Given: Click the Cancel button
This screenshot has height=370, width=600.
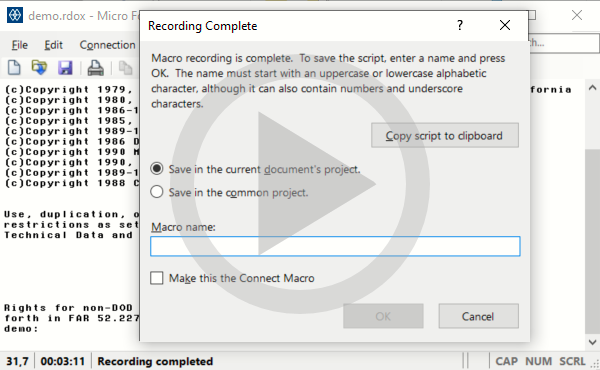Looking at the screenshot, I should 478,316.
